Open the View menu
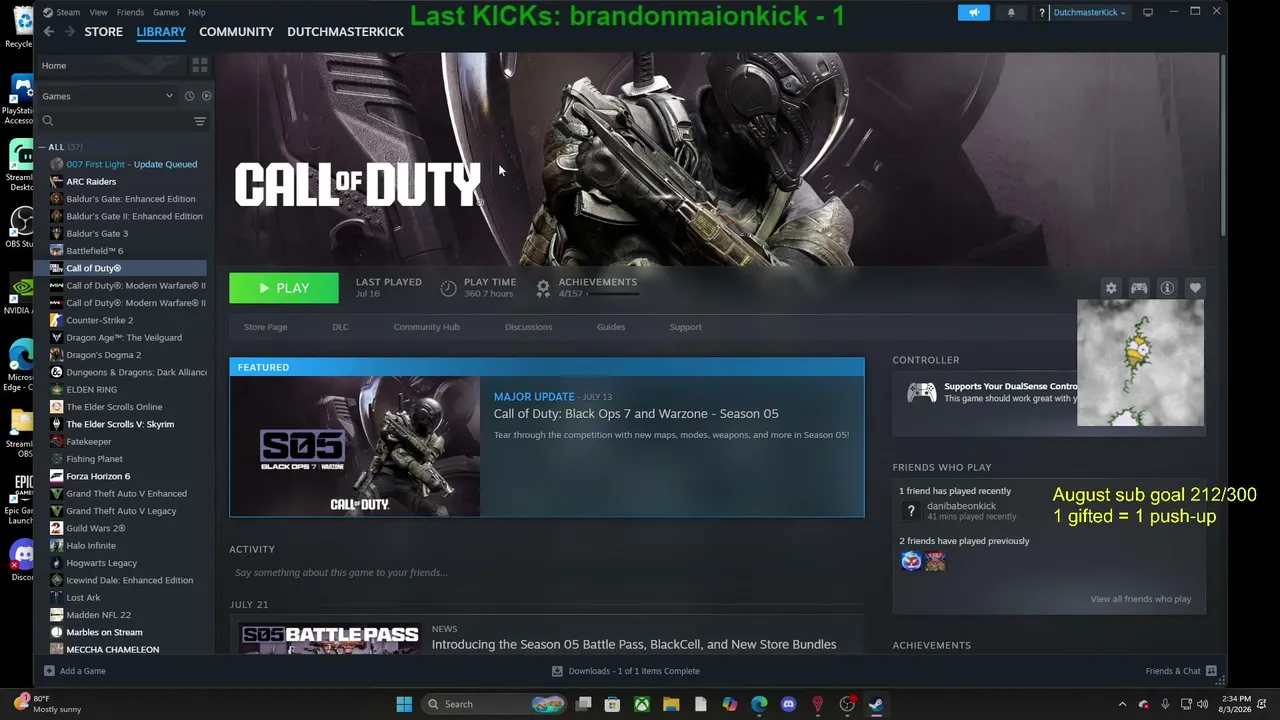The width and height of the screenshot is (1280, 720). coord(98,12)
